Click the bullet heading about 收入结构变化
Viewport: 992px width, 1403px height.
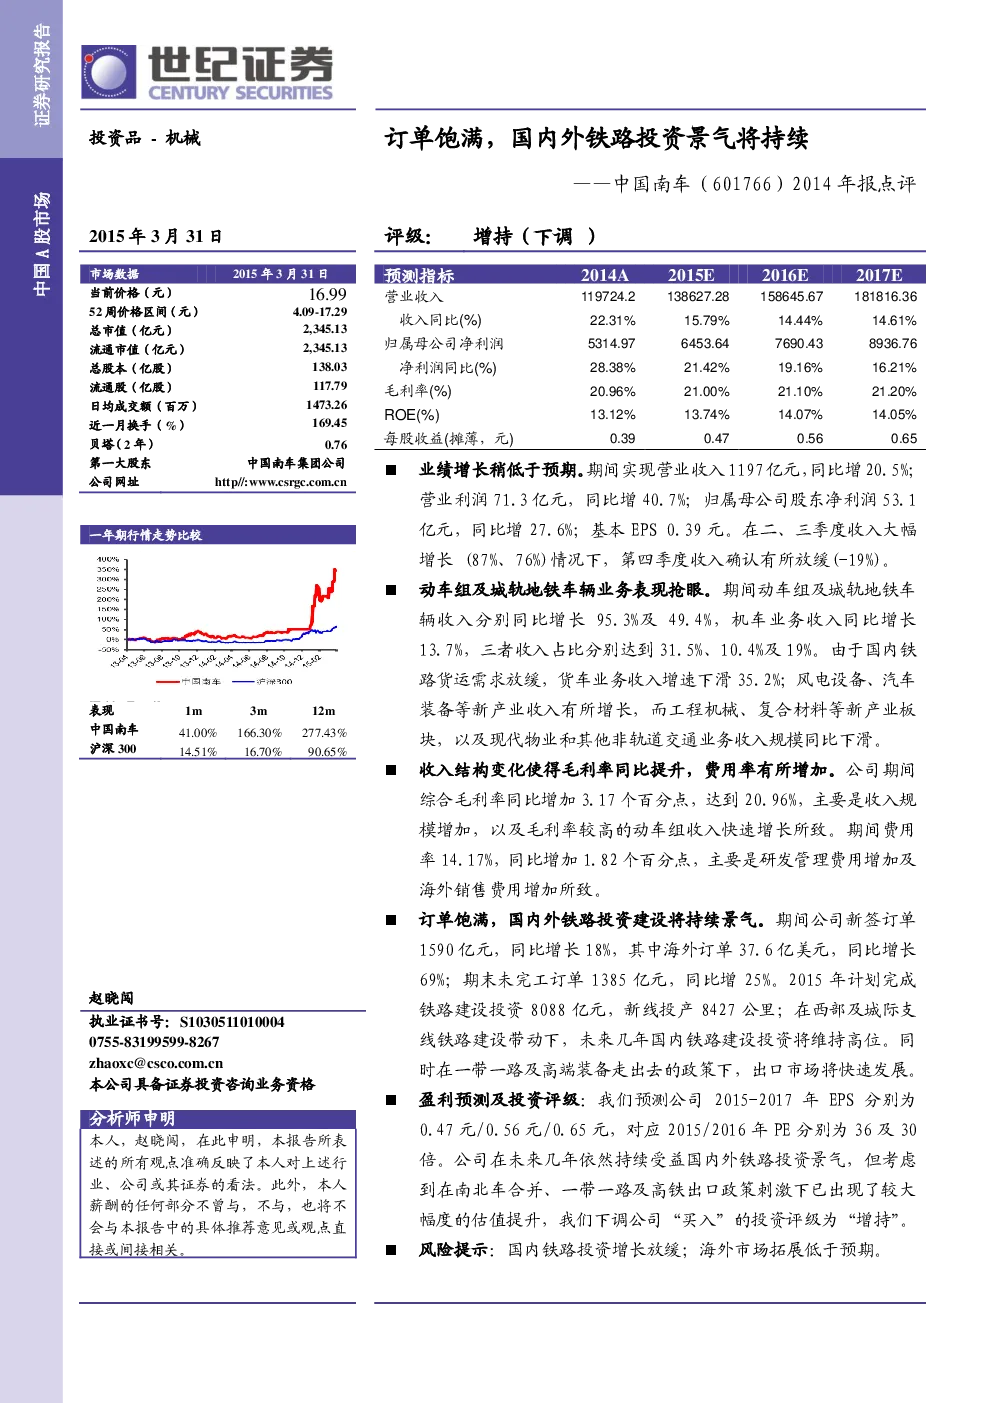[x=628, y=770]
